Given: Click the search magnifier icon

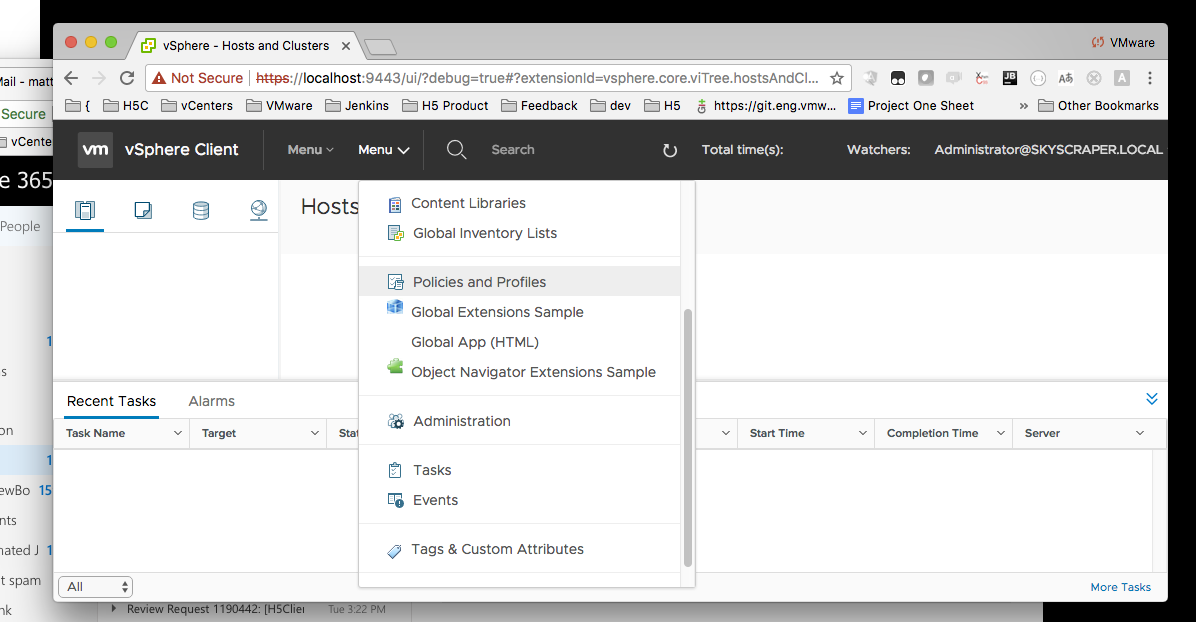Looking at the screenshot, I should [456, 150].
